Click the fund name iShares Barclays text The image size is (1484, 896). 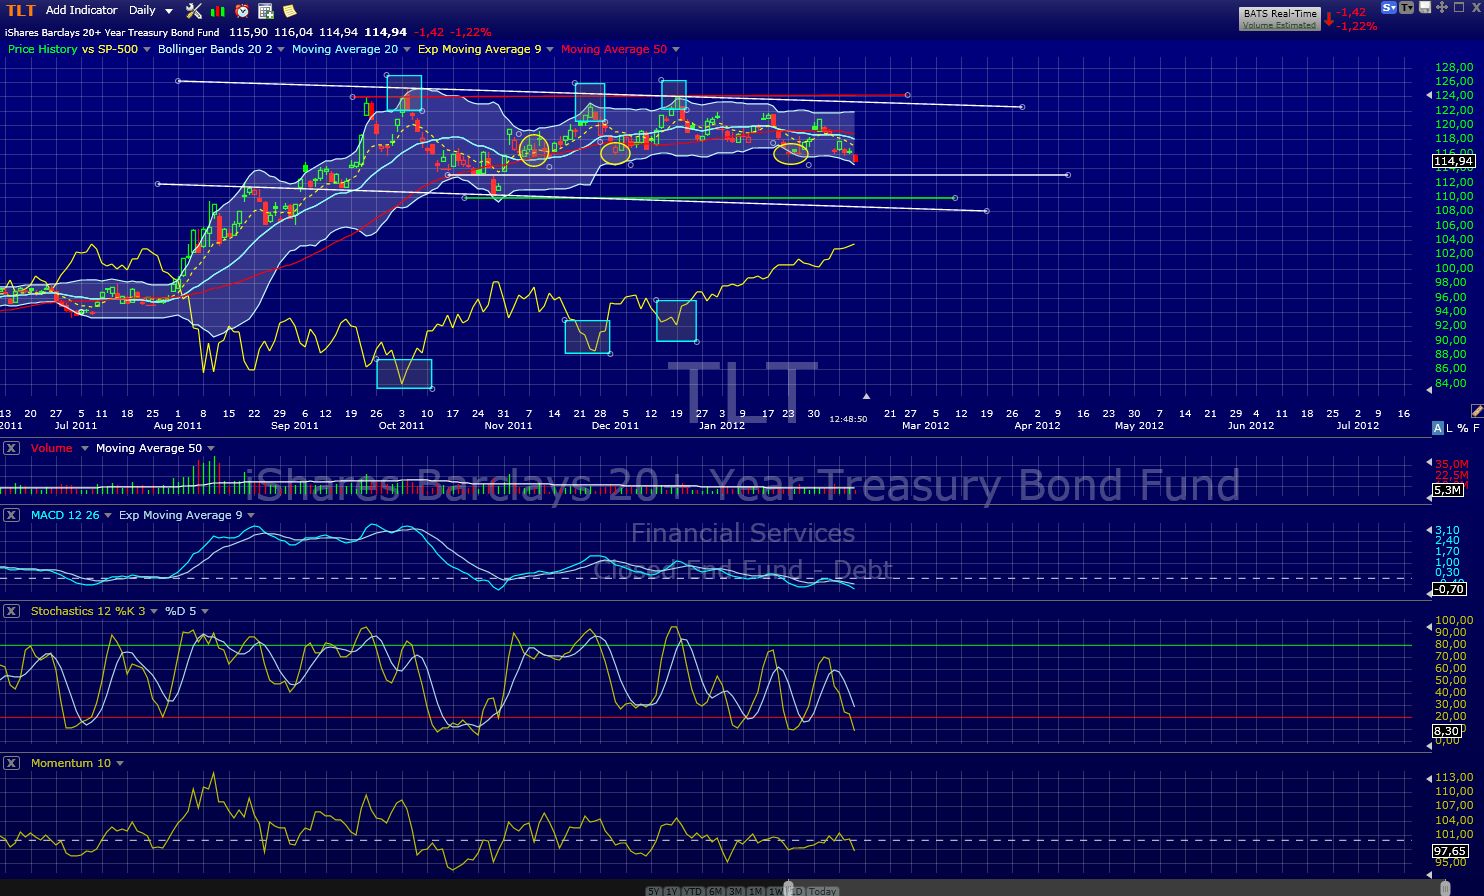click(111, 32)
